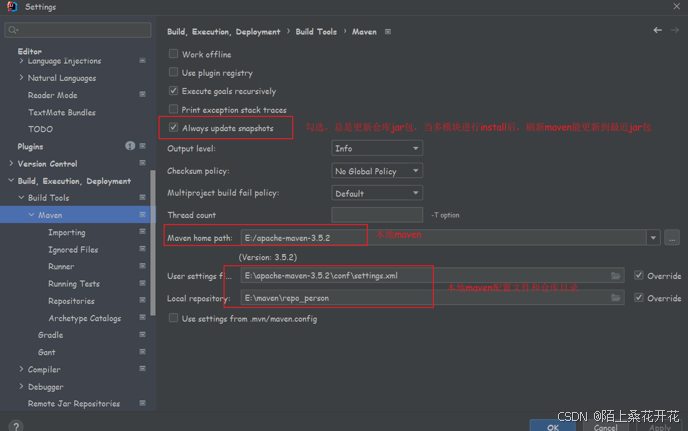Click project icon beside Gradle
This screenshot has width=688, height=431.
pos(143,334)
